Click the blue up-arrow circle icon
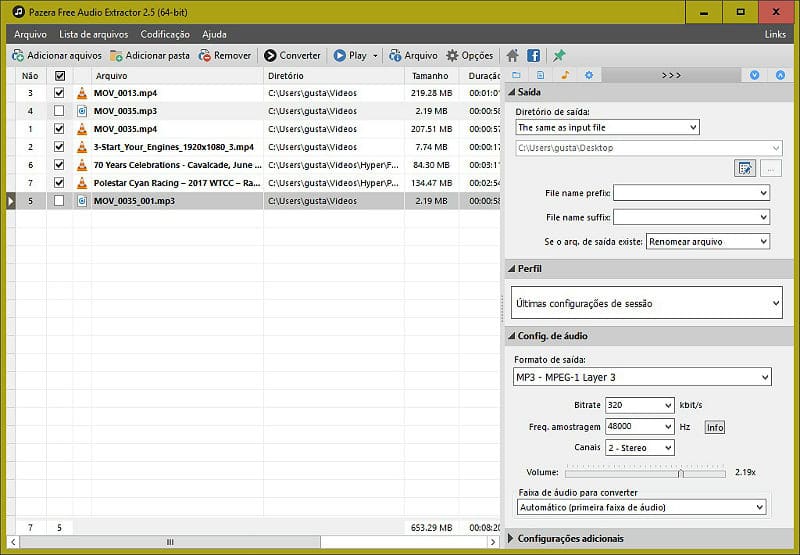The image size is (800, 555). click(780, 75)
